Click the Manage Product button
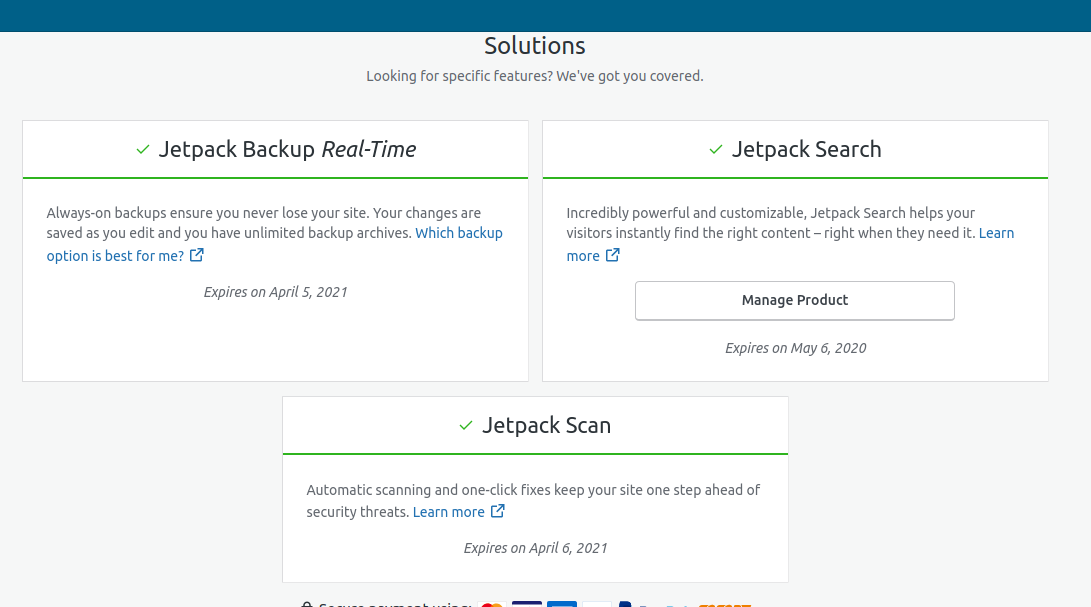The image size is (1091, 607). pyautogui.click(x=795, y=301)
